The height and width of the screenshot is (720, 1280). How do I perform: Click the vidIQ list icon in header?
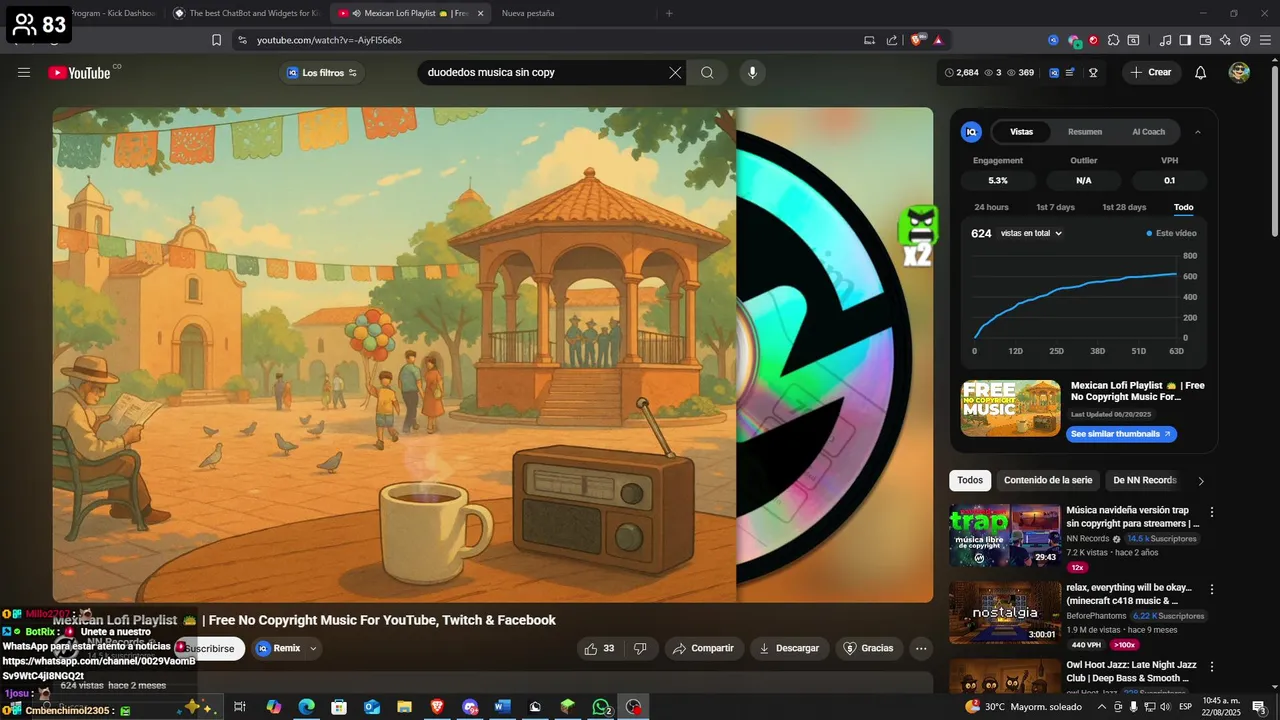(1070, 72)
